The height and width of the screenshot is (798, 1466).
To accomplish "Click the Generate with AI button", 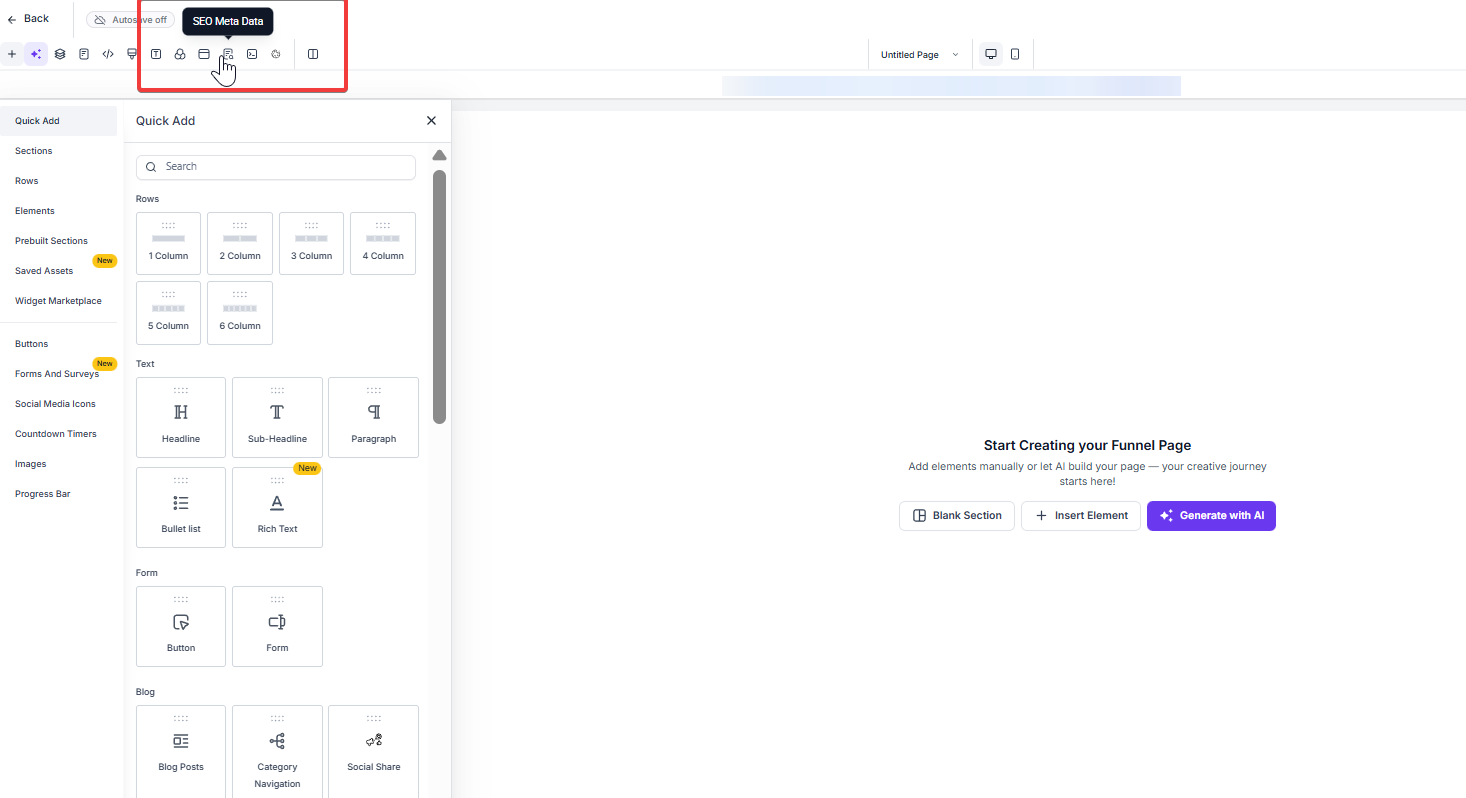I will [x=1211, y=516].
